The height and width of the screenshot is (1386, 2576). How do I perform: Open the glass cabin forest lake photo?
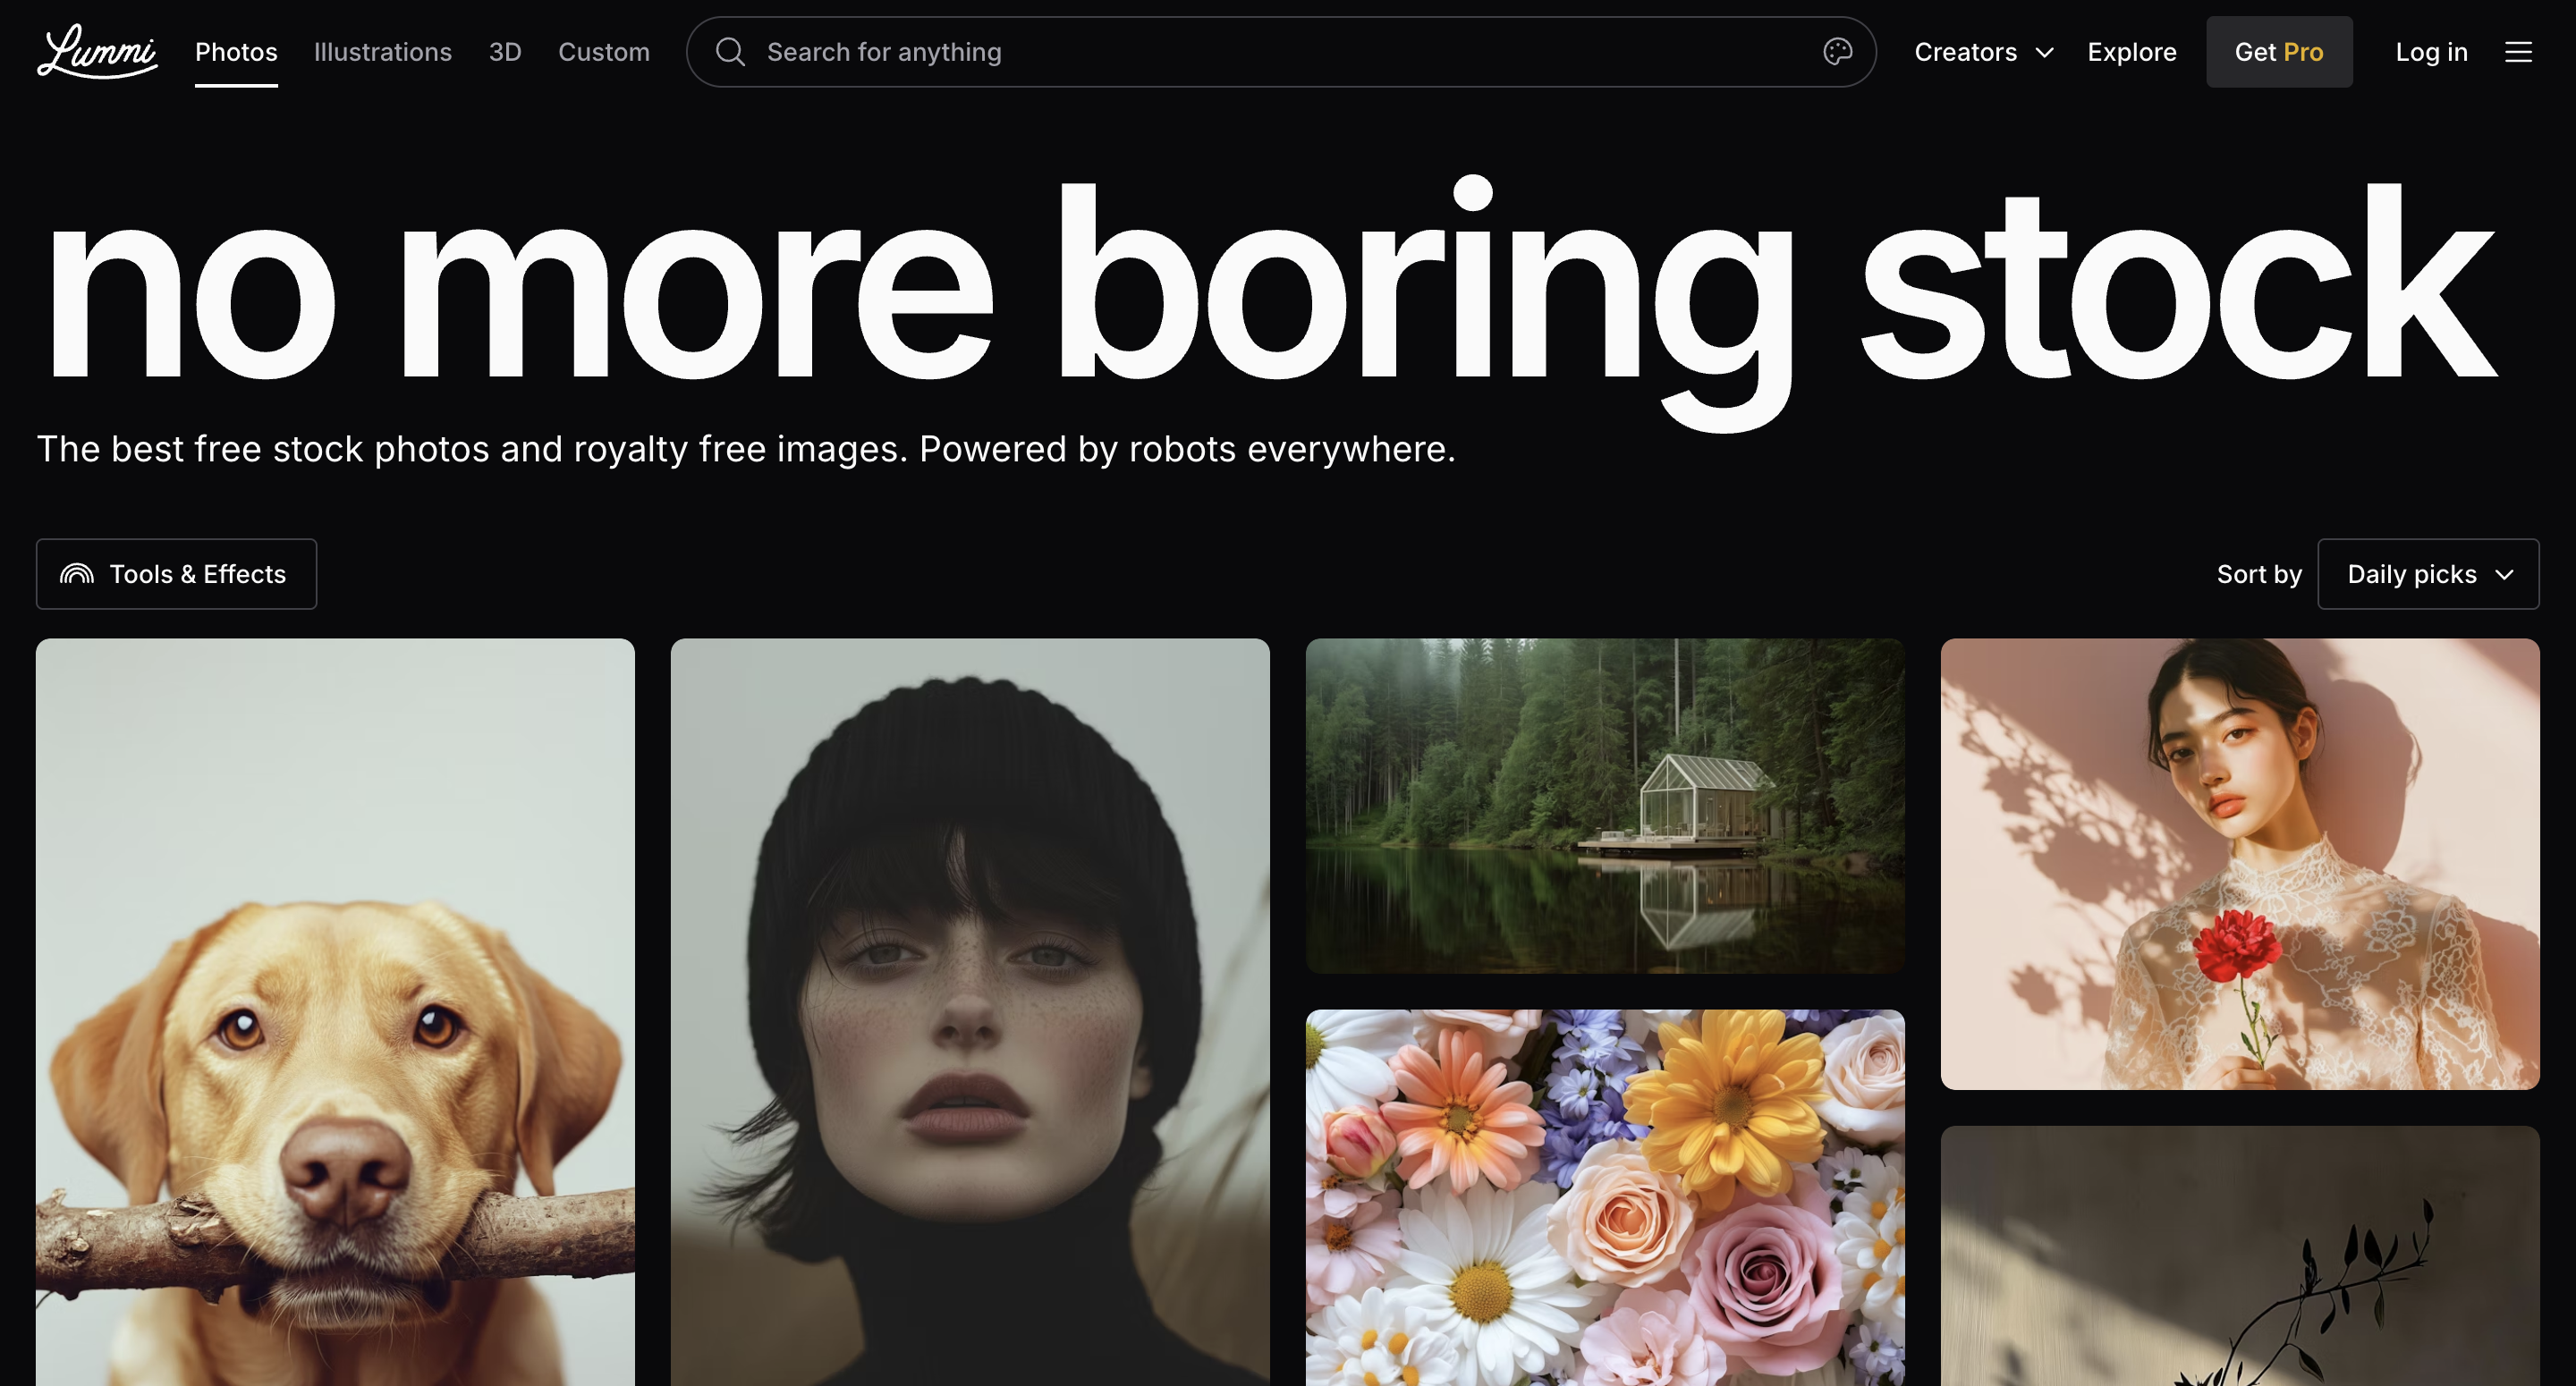click(x=1605, y=805)
